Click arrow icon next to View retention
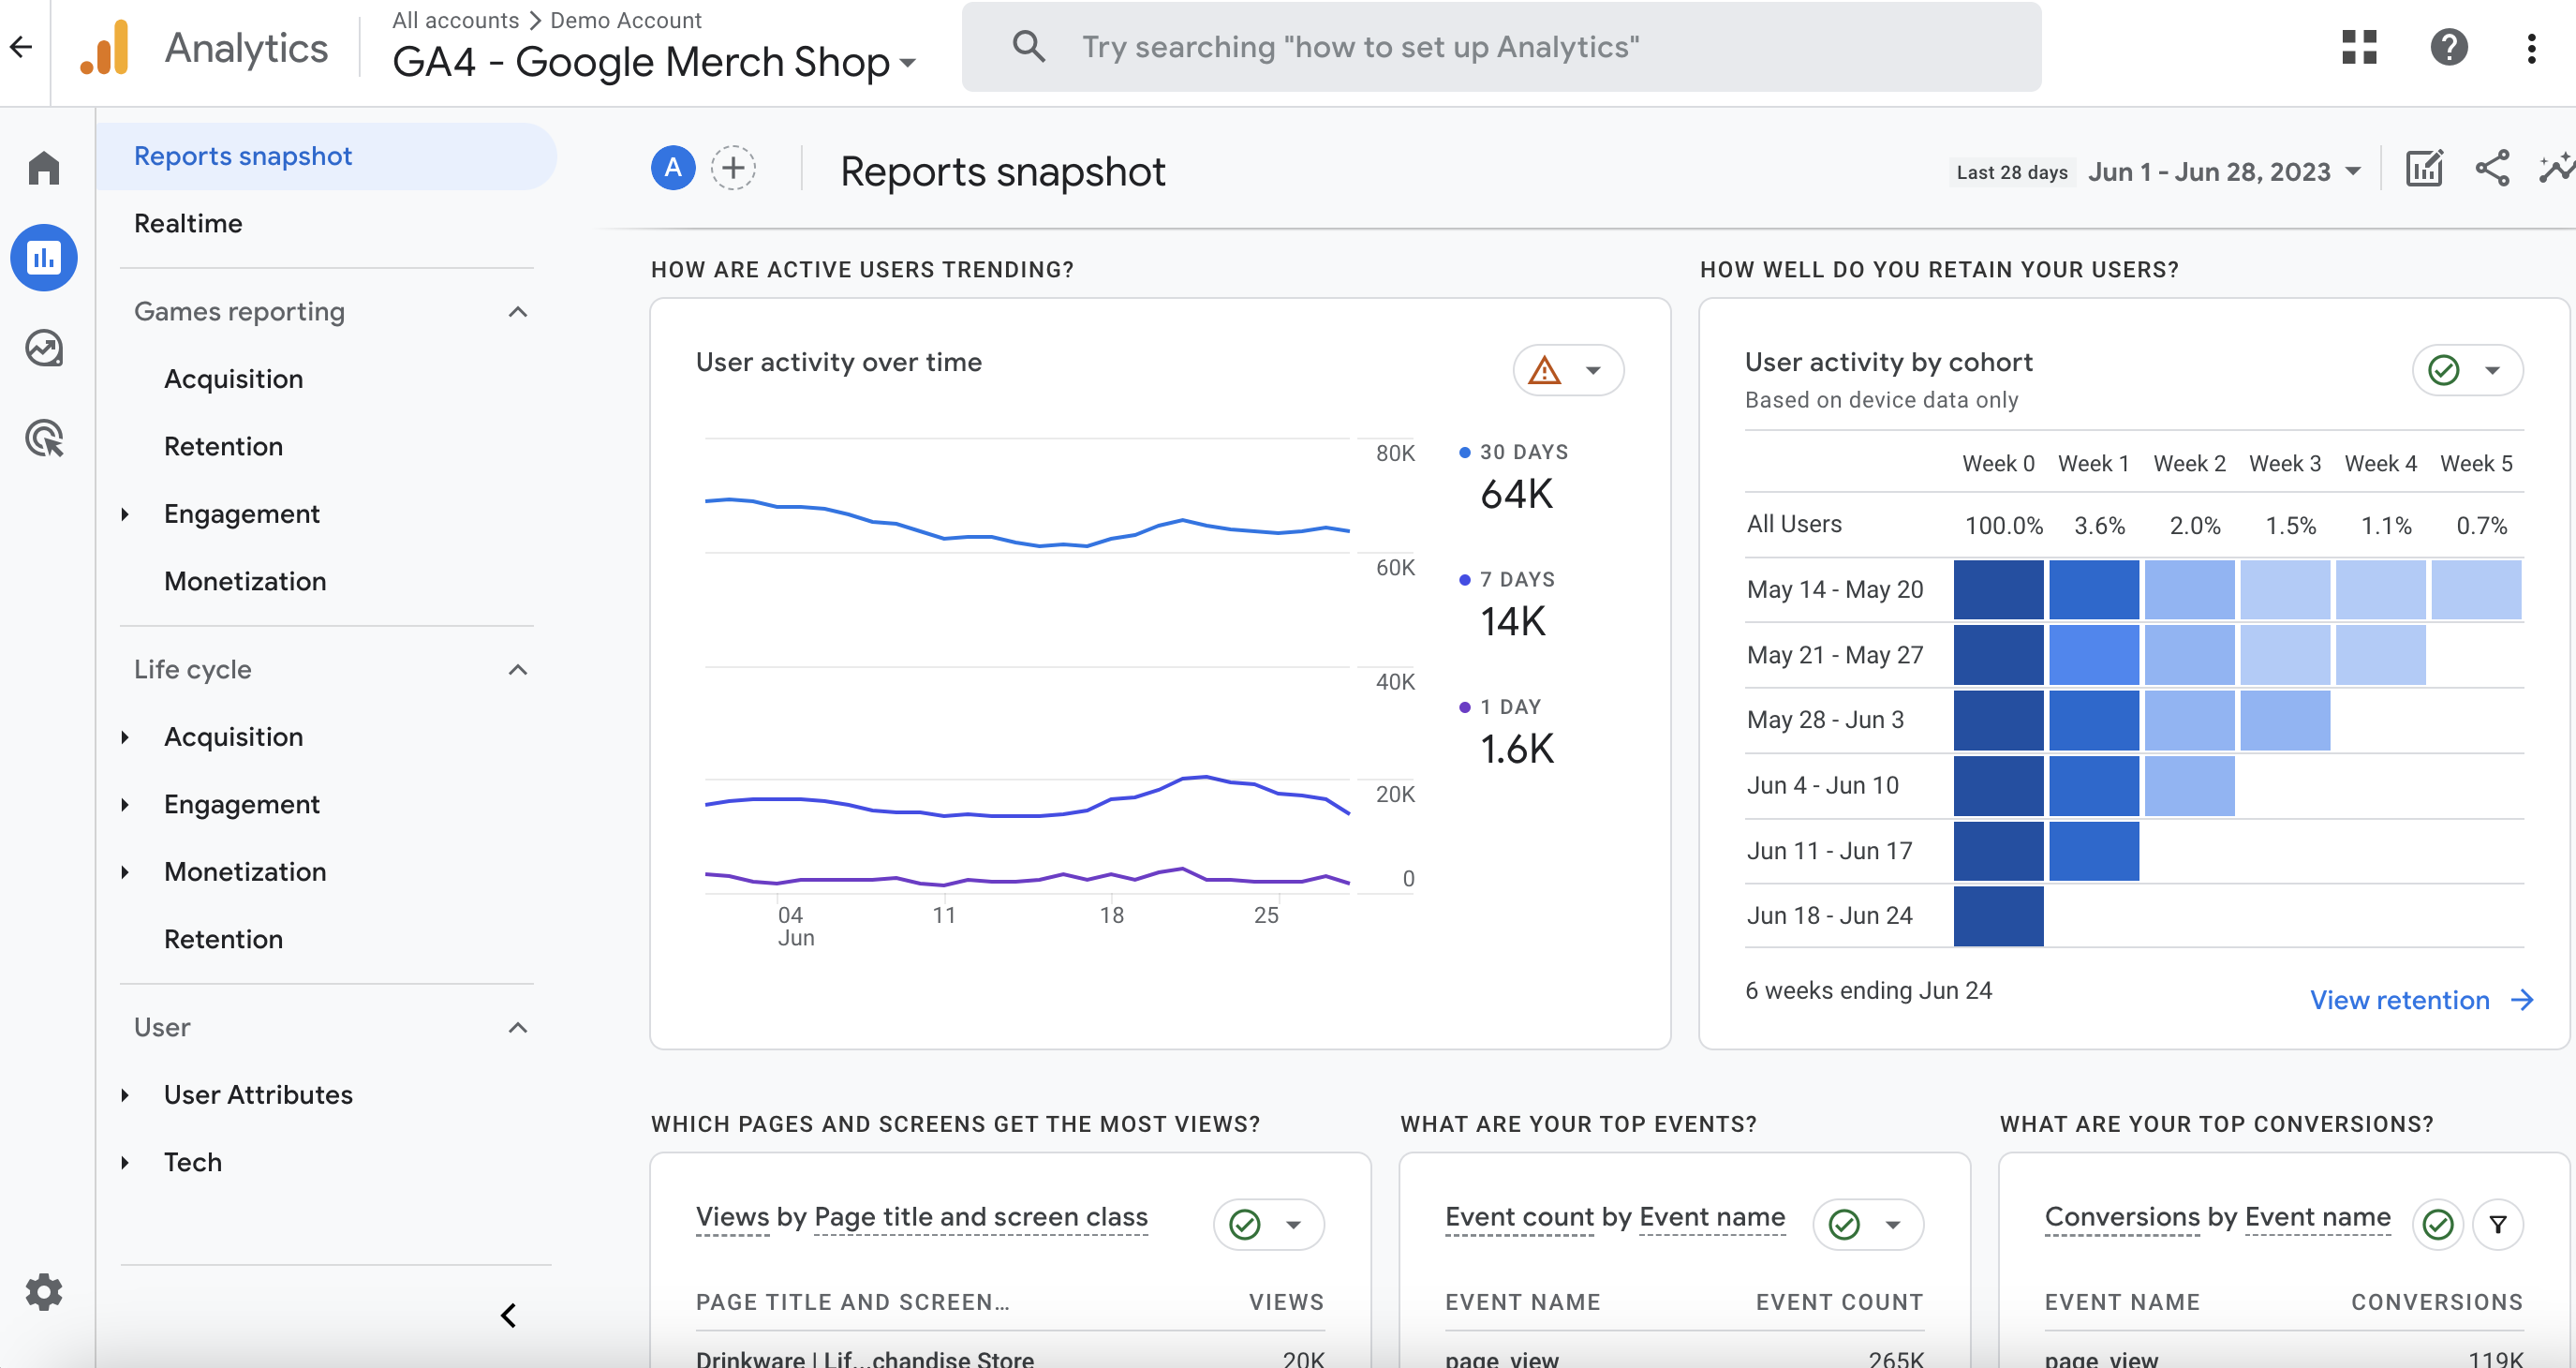The height and width of the screenshot is (1368, 2576). [x=2523, y=999]
